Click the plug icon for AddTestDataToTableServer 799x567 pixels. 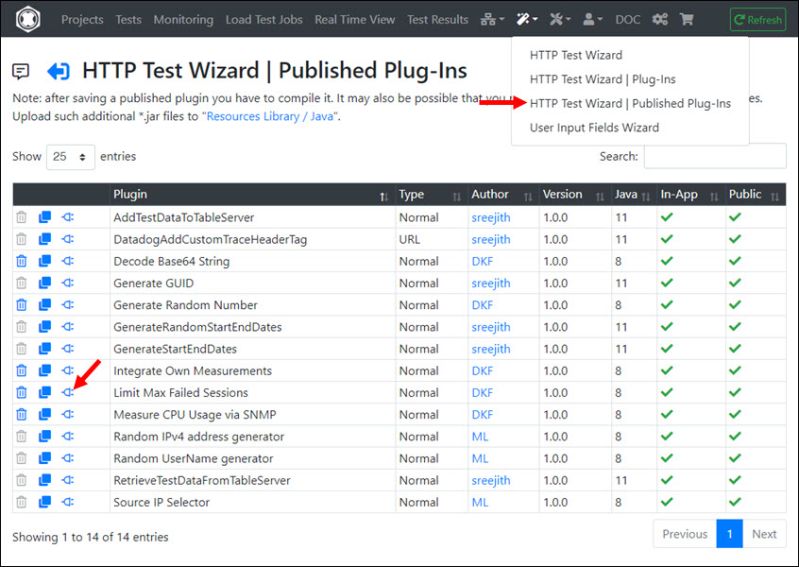tap(68, 218)
